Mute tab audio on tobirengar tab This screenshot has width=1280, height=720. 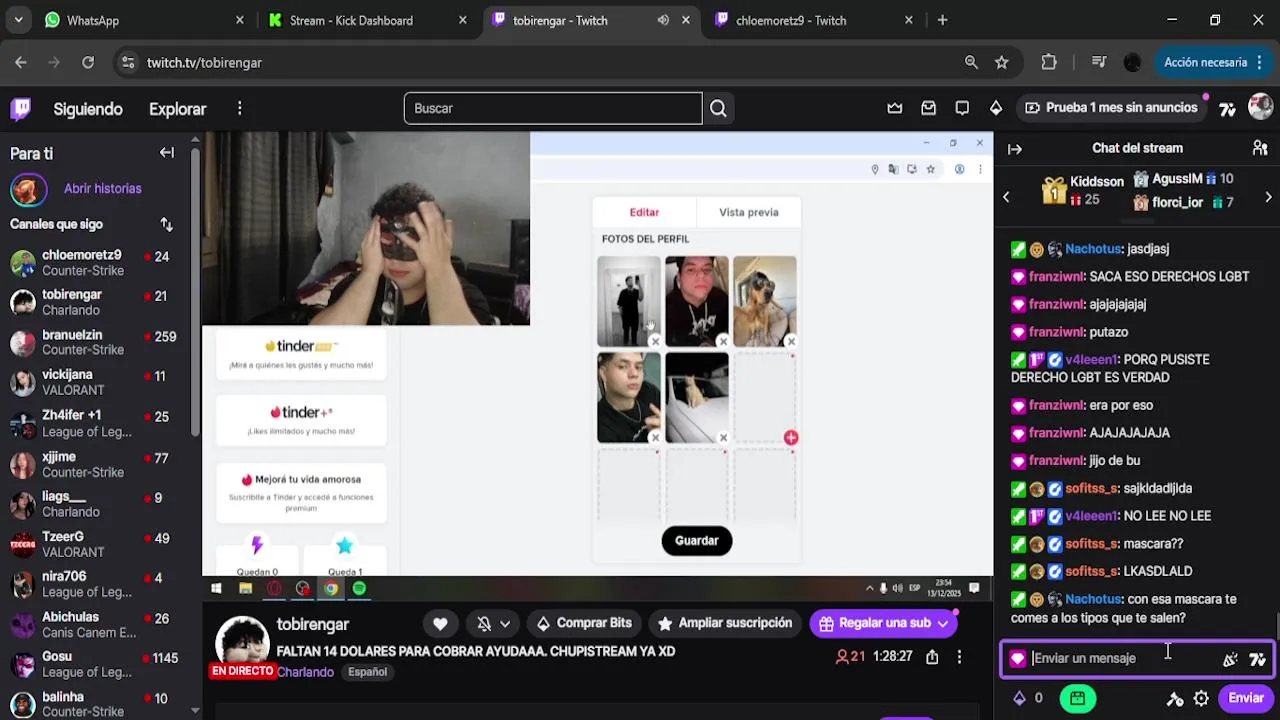pyautogui.click(x=663, y=20)
